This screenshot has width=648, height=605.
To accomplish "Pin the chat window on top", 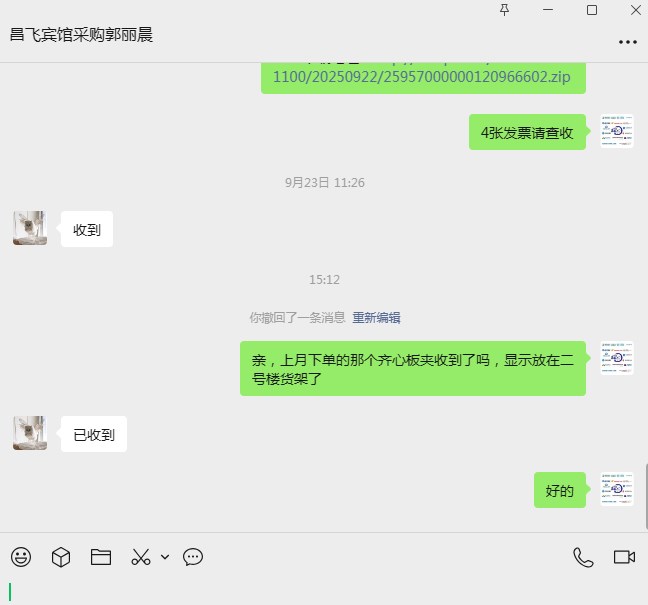I will 504,10.
